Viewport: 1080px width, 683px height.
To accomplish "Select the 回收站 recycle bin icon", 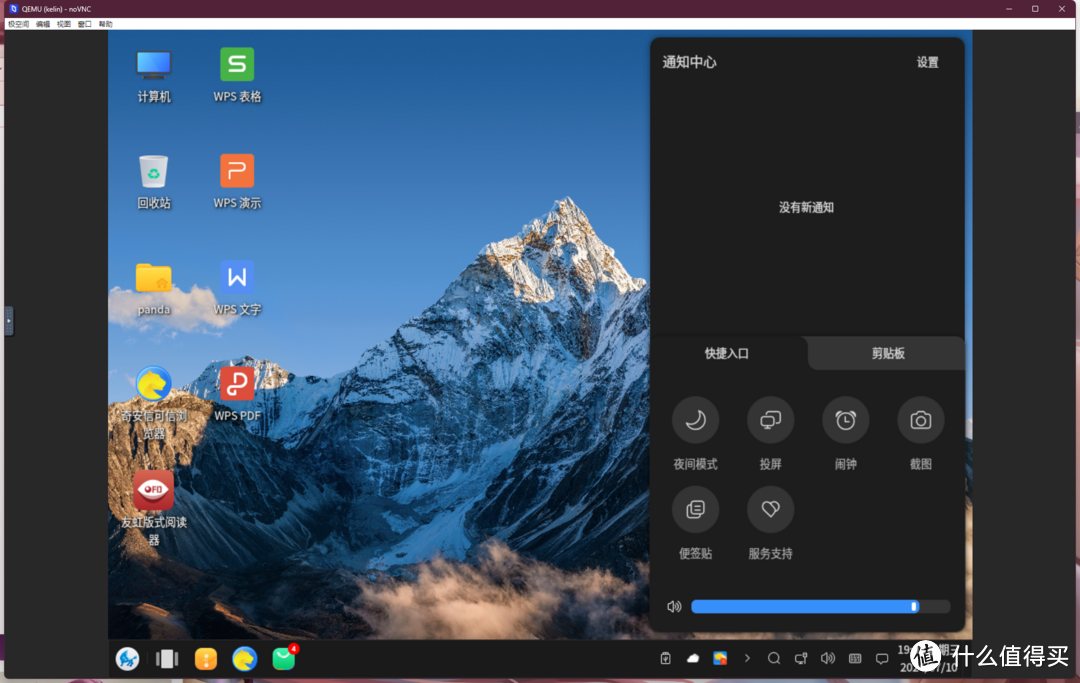I will pos(154,172).
